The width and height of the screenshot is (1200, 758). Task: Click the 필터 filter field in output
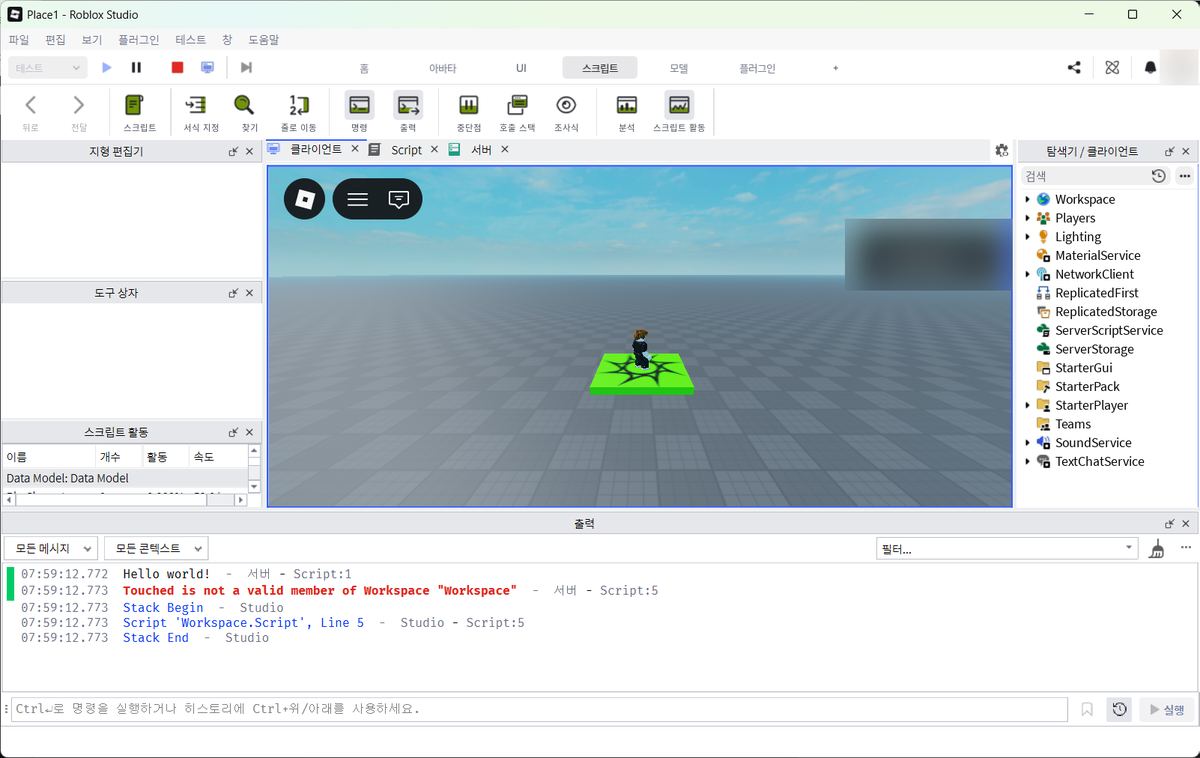(x=1007, y=548)
